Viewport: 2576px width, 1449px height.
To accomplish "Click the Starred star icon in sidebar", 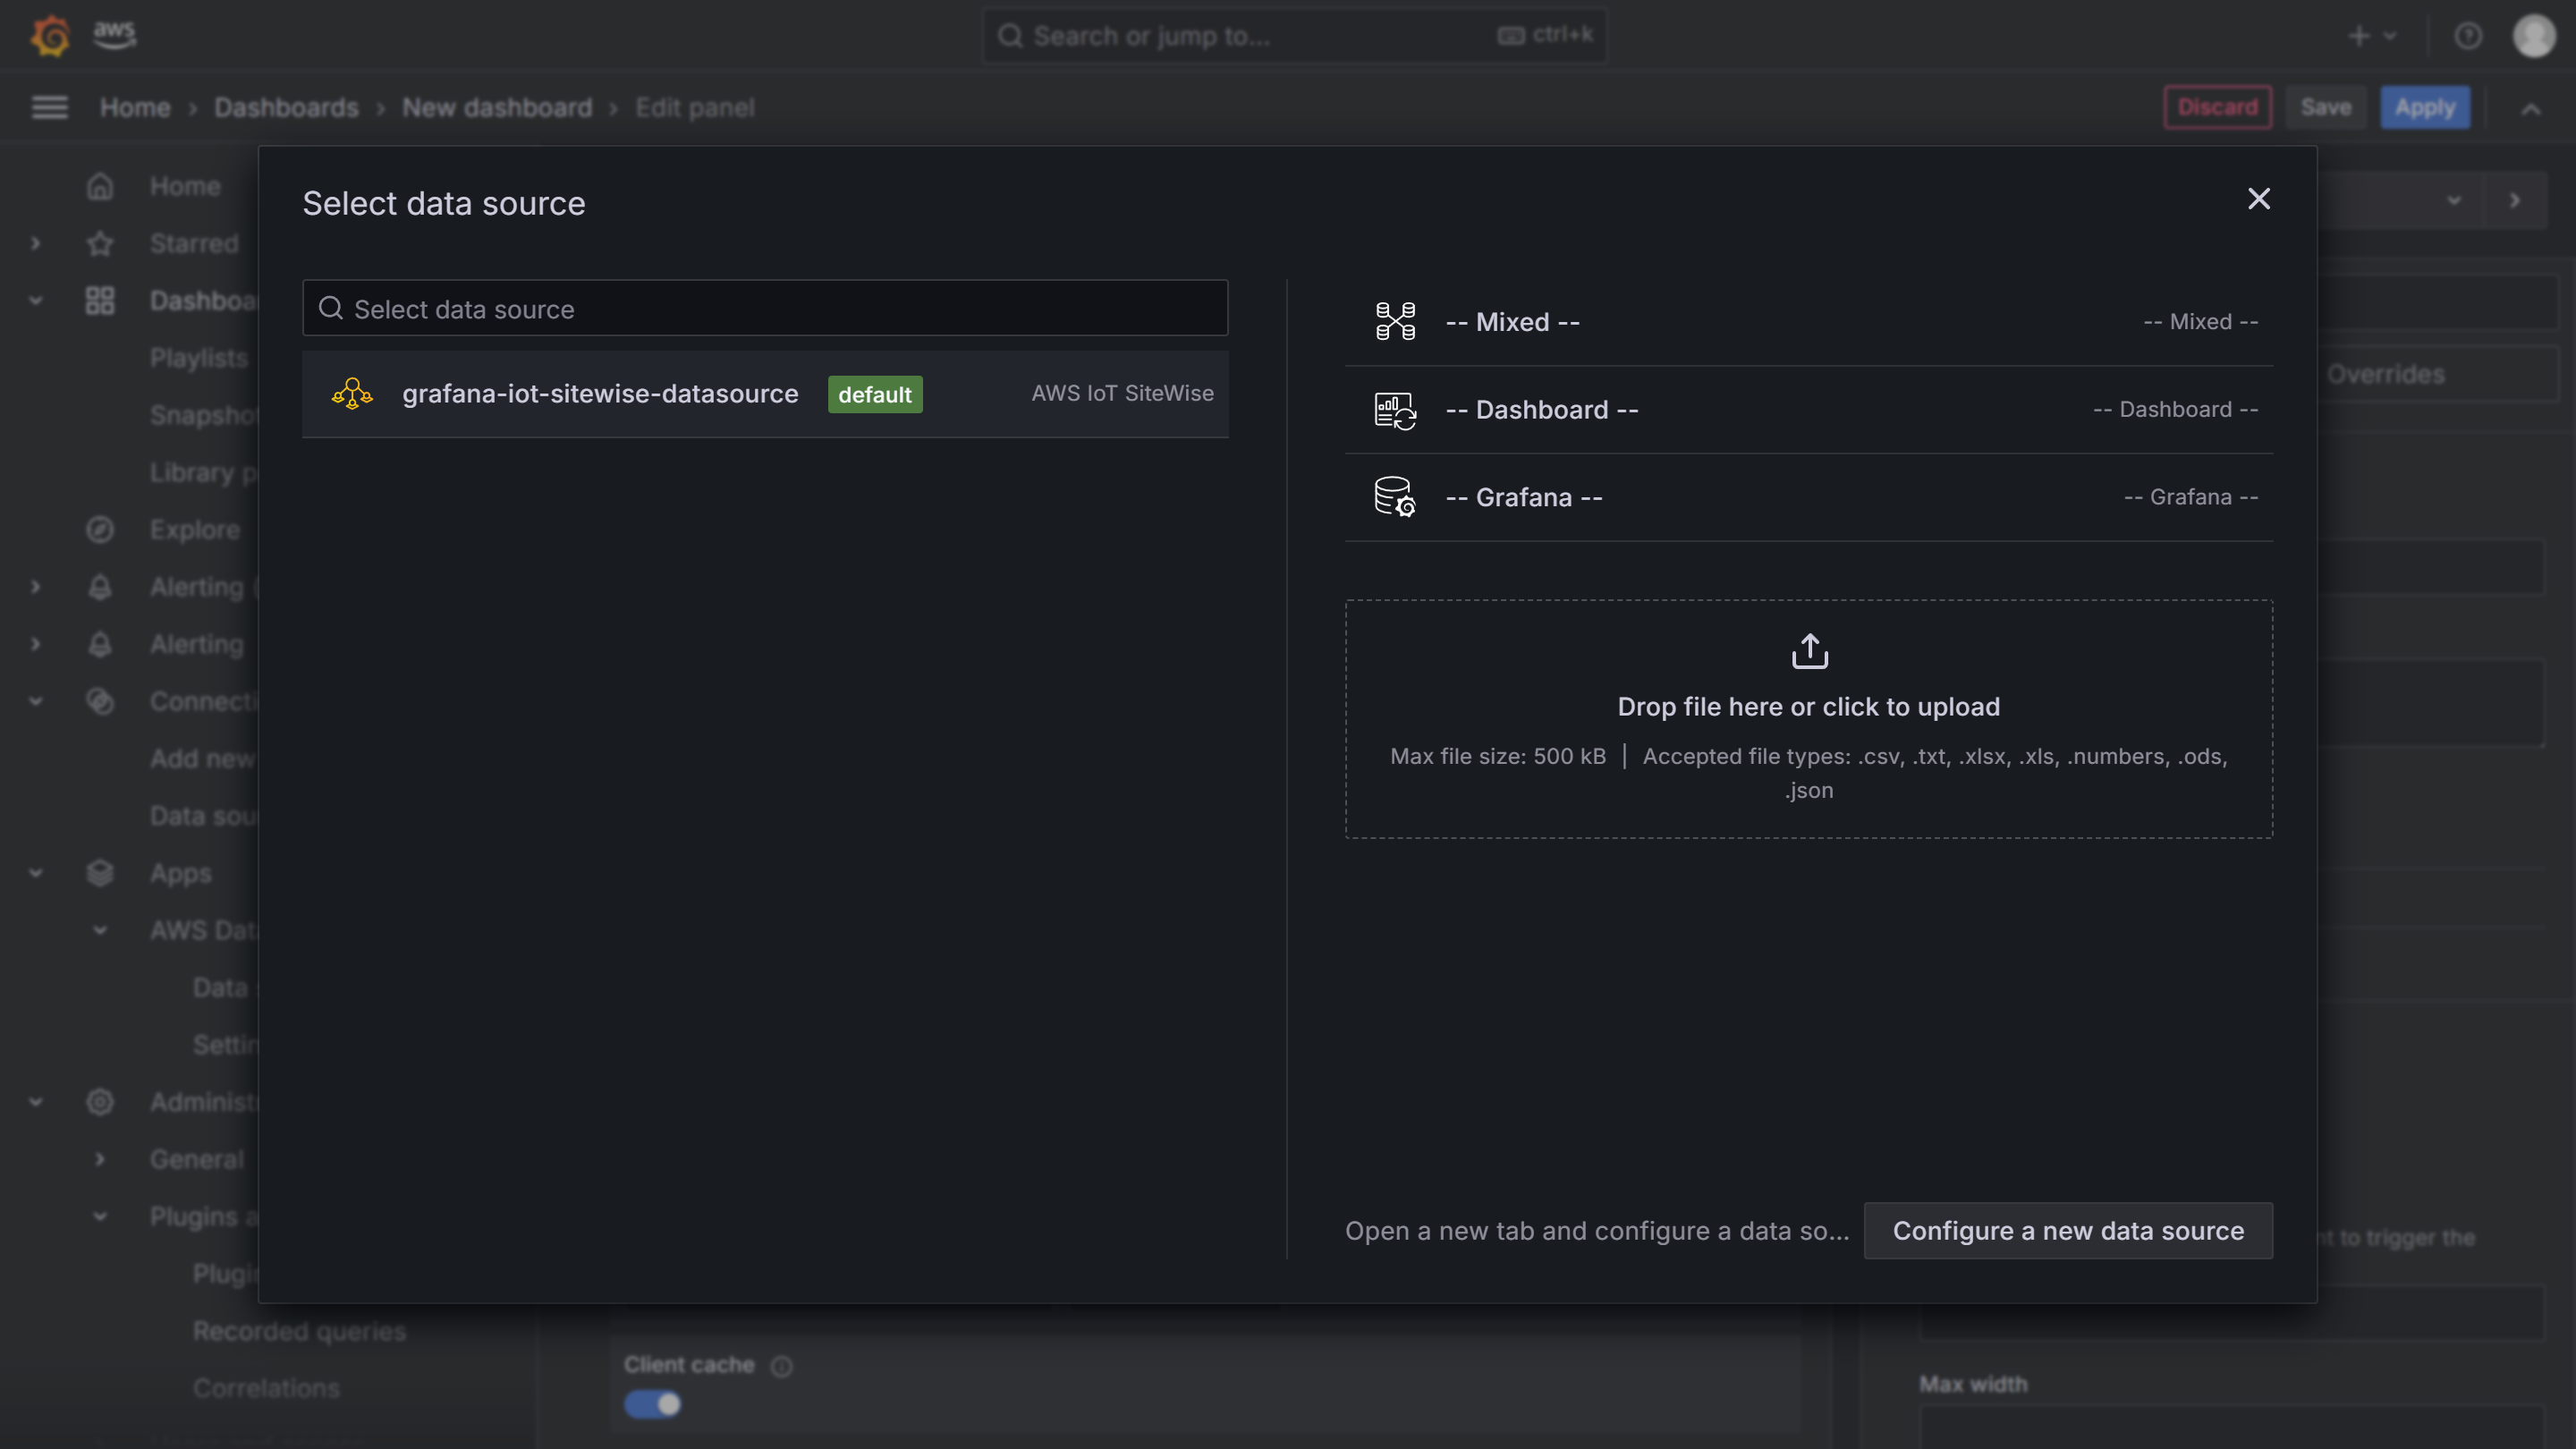I will pos(100,243).
